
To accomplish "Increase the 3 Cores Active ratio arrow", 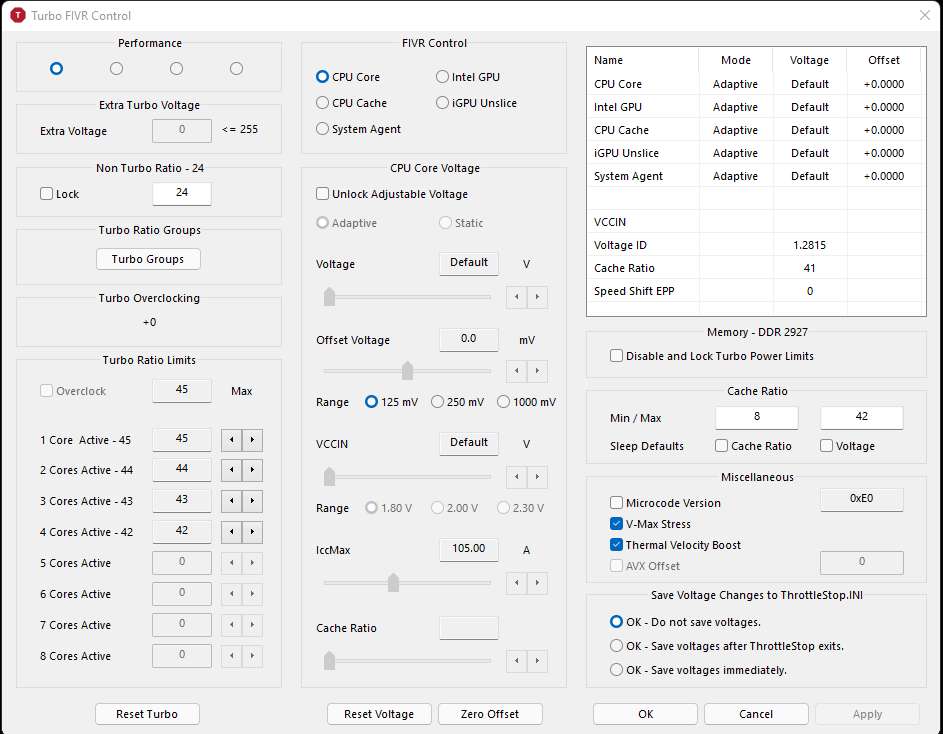I will click(252, 501).
